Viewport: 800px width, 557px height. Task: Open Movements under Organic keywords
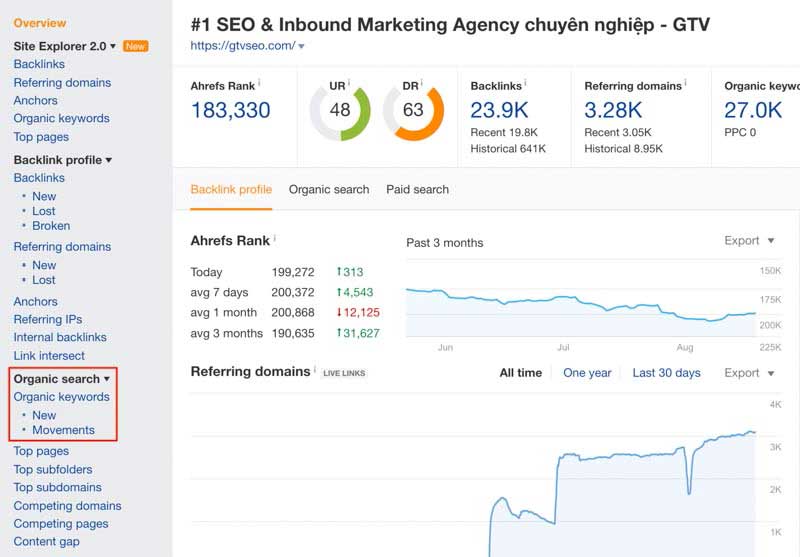pos(63,430)
